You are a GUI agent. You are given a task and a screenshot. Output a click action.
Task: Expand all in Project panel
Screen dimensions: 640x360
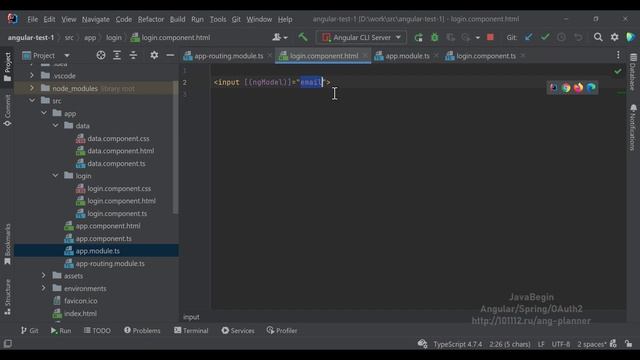[117, 55]
